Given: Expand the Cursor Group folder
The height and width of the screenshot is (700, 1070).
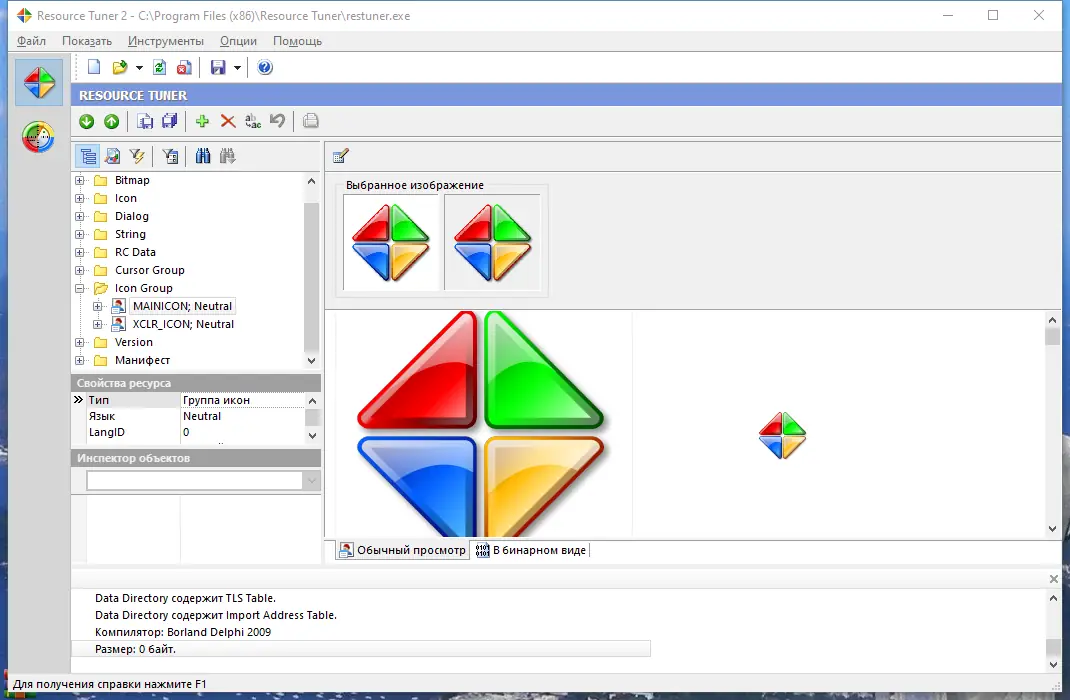Looking at the screenshot, I should [x=80, y=270].
